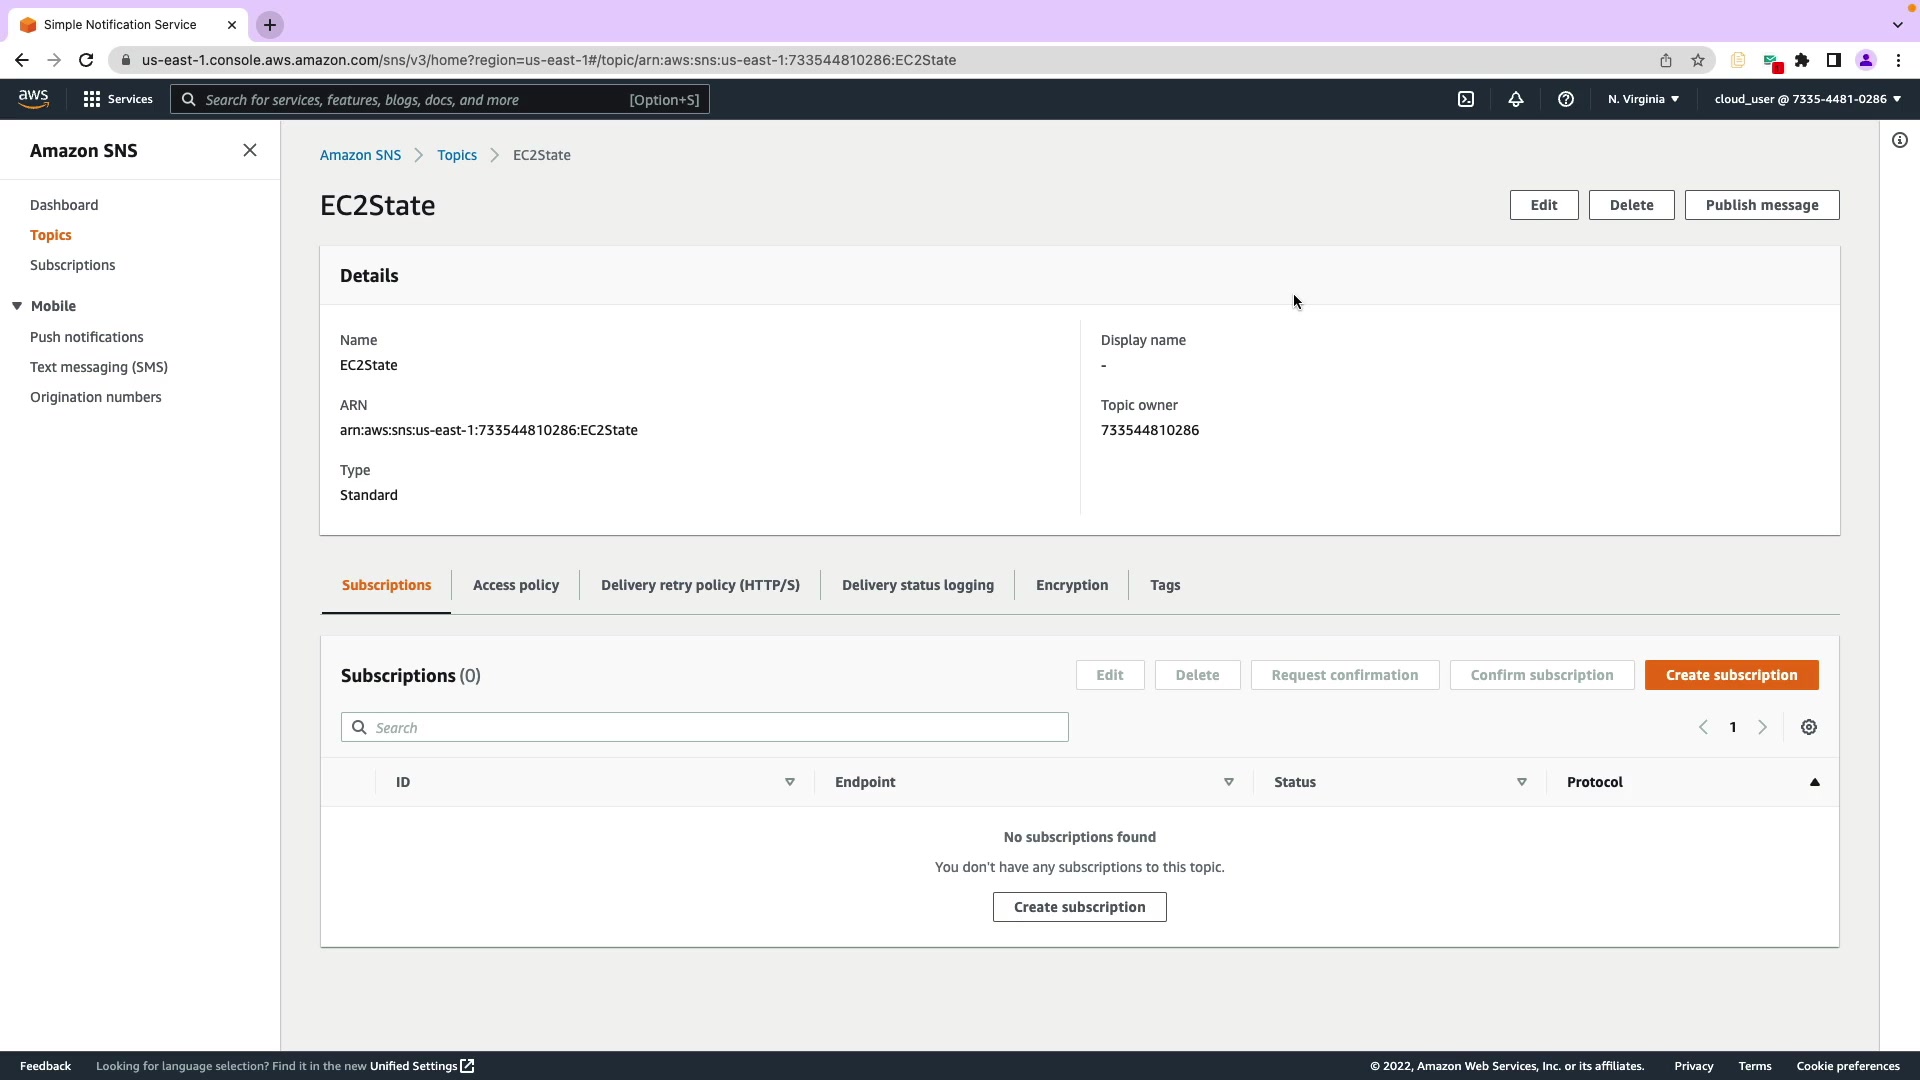This screenshot has width=1920, height=1080.
Task: Close the Amazon SNS navigation panel
Action: (250, 150)
